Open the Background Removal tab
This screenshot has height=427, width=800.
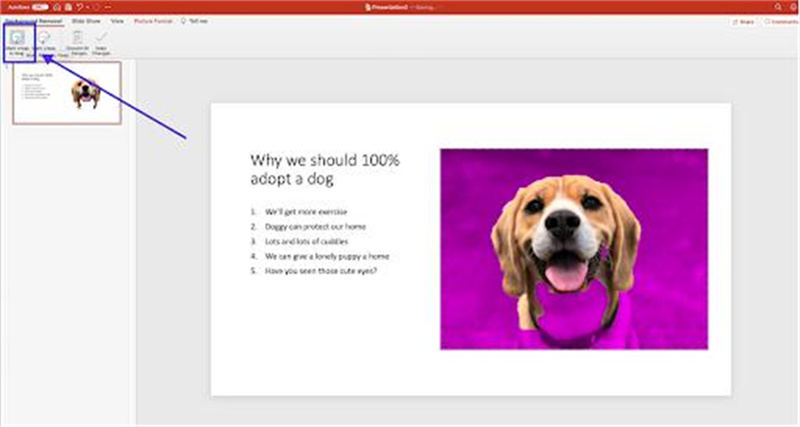[x=34, y=21]
